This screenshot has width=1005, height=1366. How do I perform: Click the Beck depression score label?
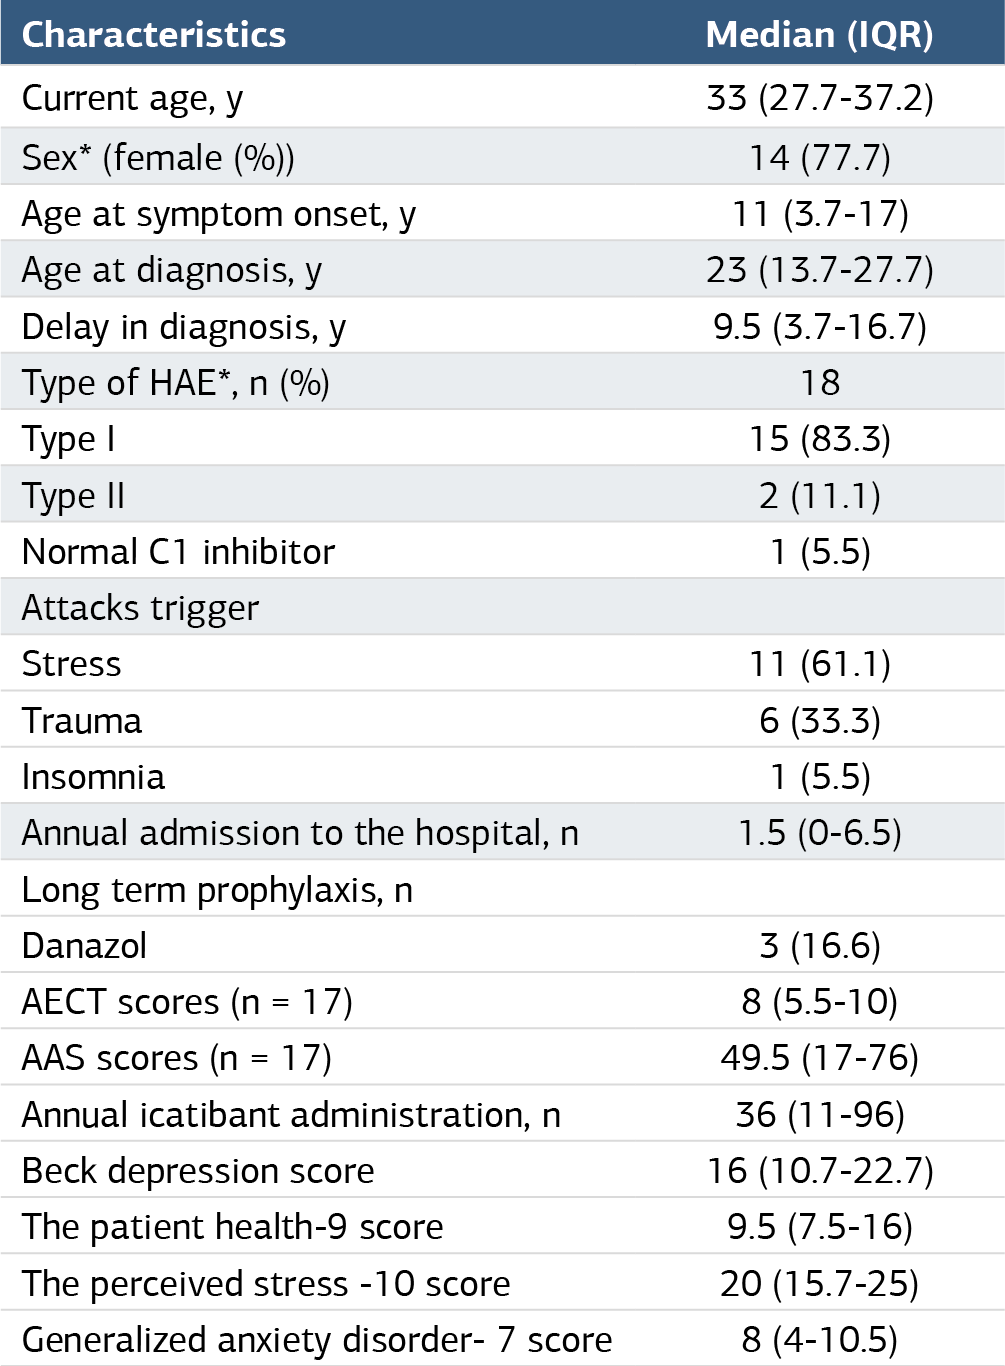pos(198,1170)
